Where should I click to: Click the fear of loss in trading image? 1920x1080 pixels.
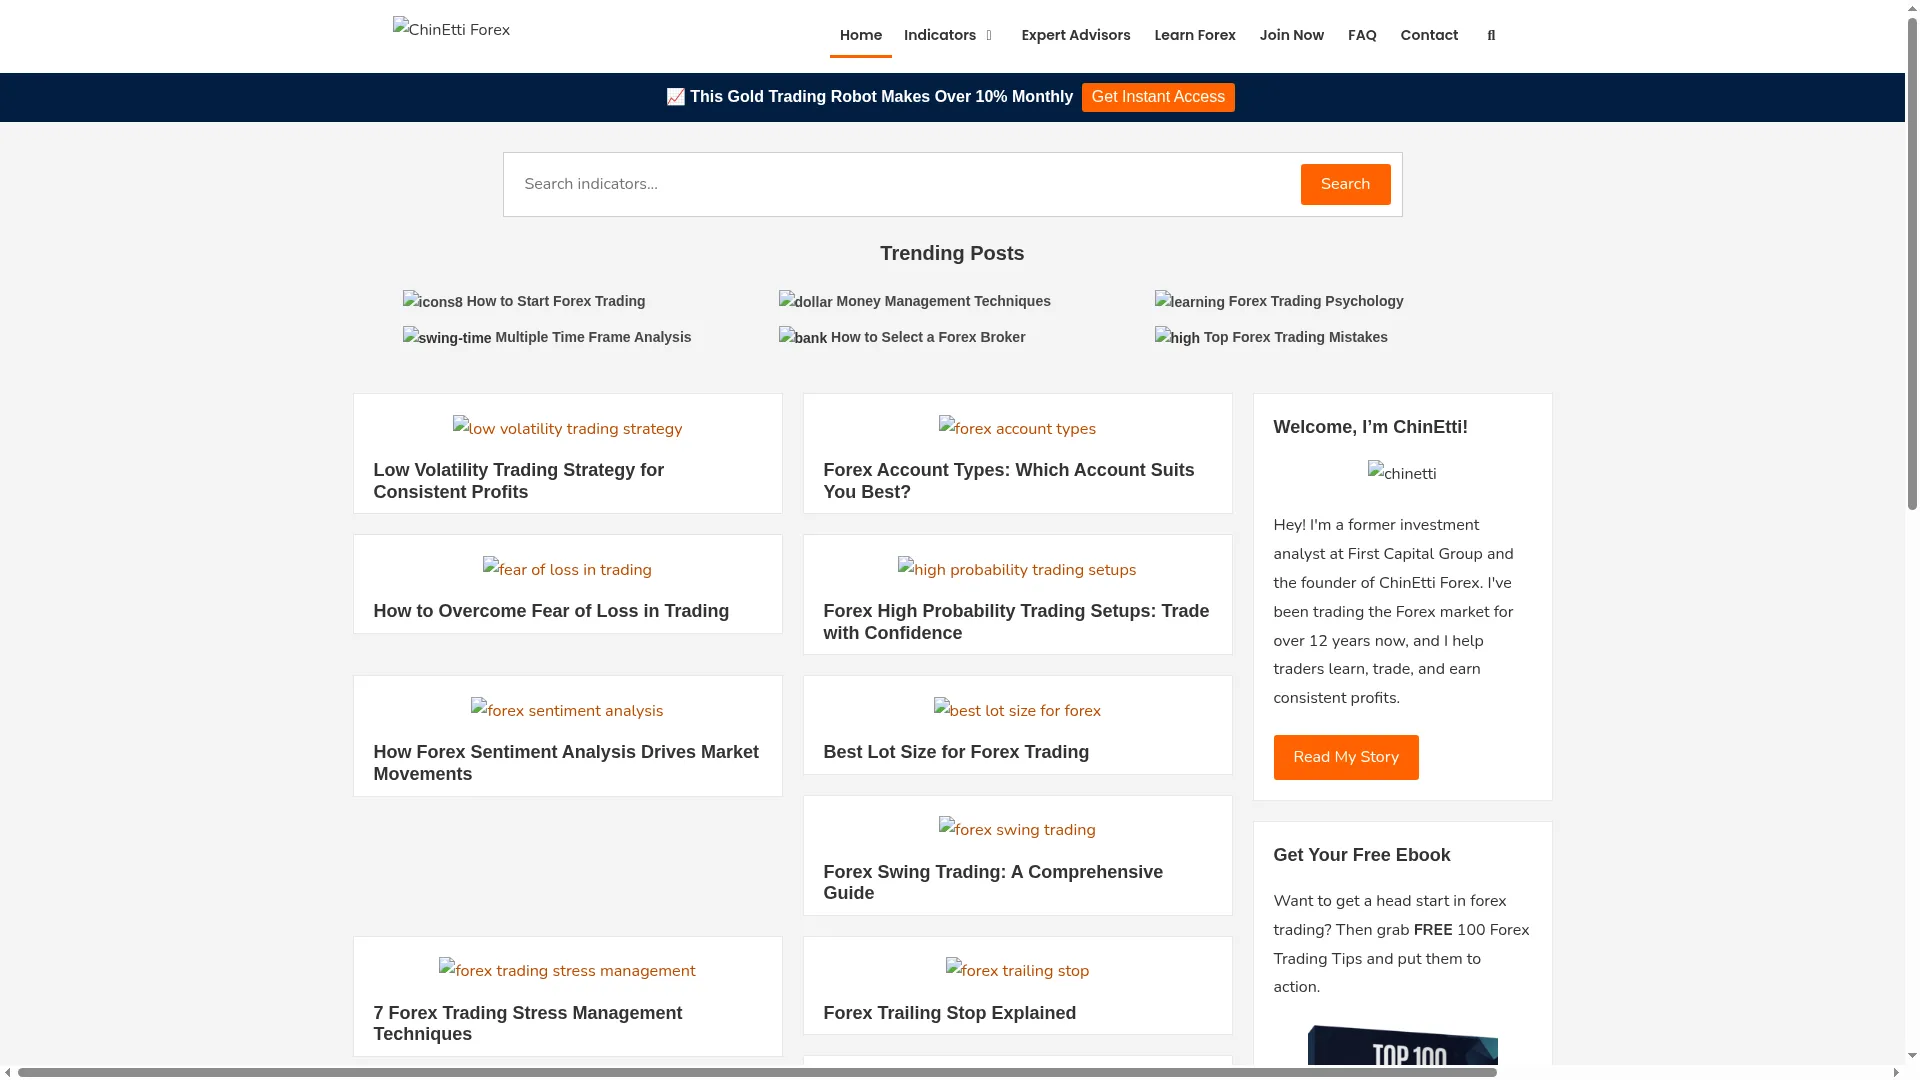[567, 569]
